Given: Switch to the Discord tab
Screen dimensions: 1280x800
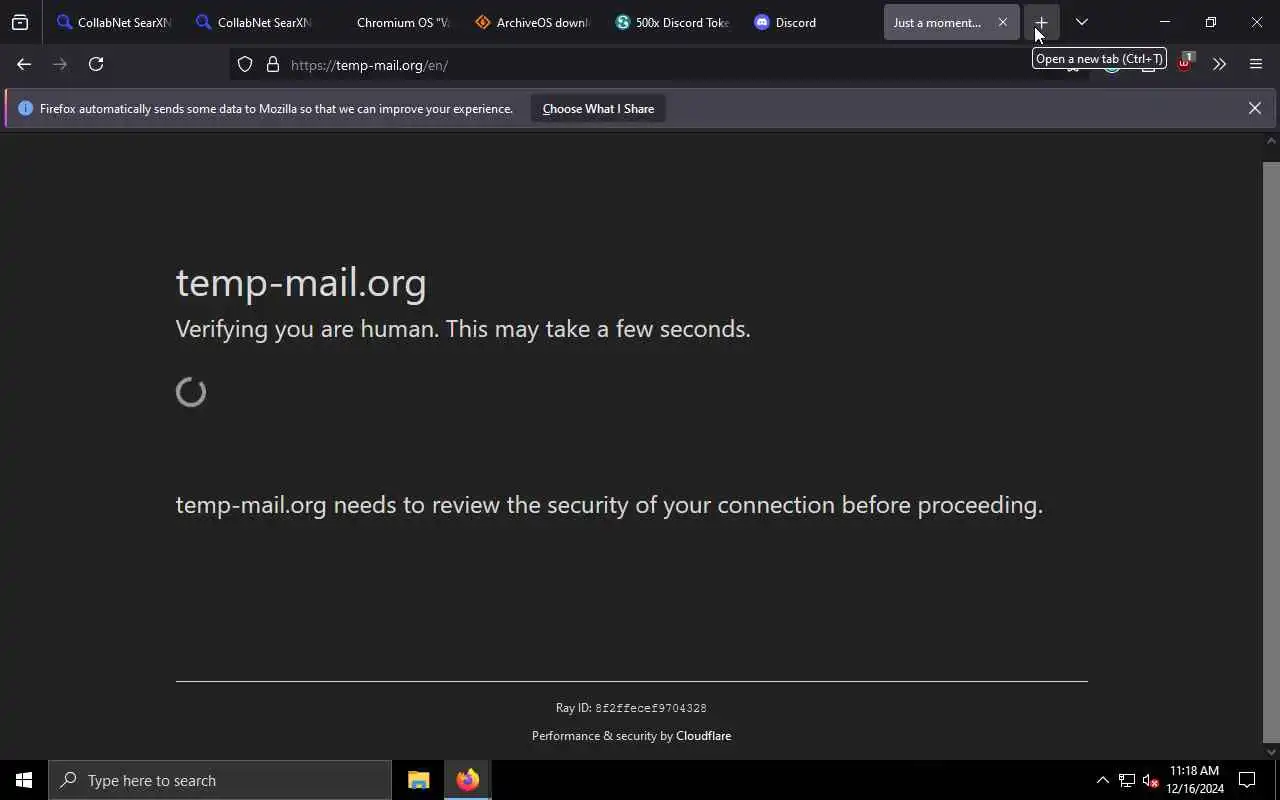Looking at the screenshot, I should [x=813, y=22].
